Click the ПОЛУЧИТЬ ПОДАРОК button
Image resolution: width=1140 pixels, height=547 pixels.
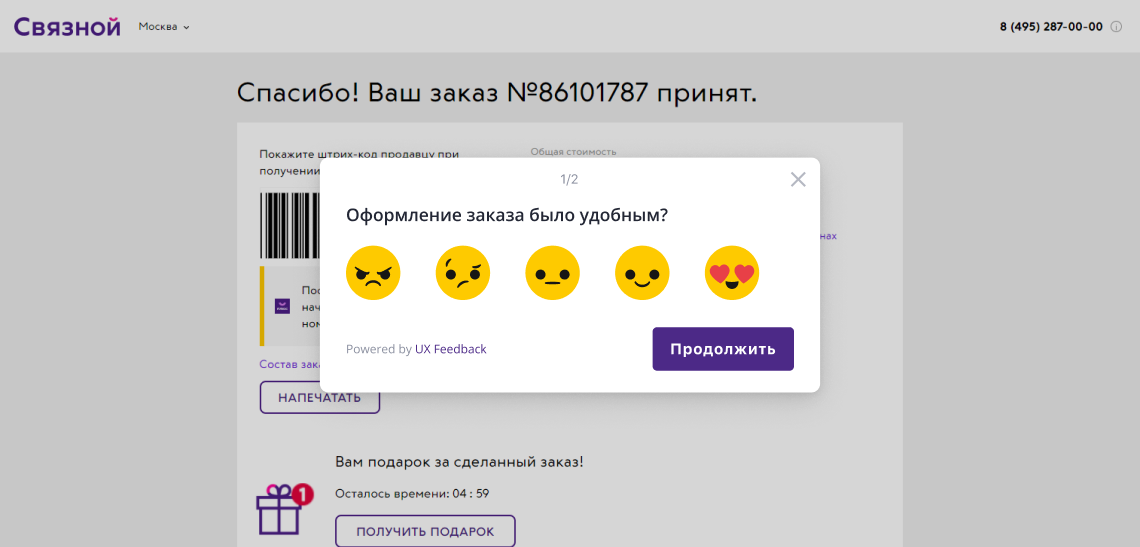[x=425, y=531]
